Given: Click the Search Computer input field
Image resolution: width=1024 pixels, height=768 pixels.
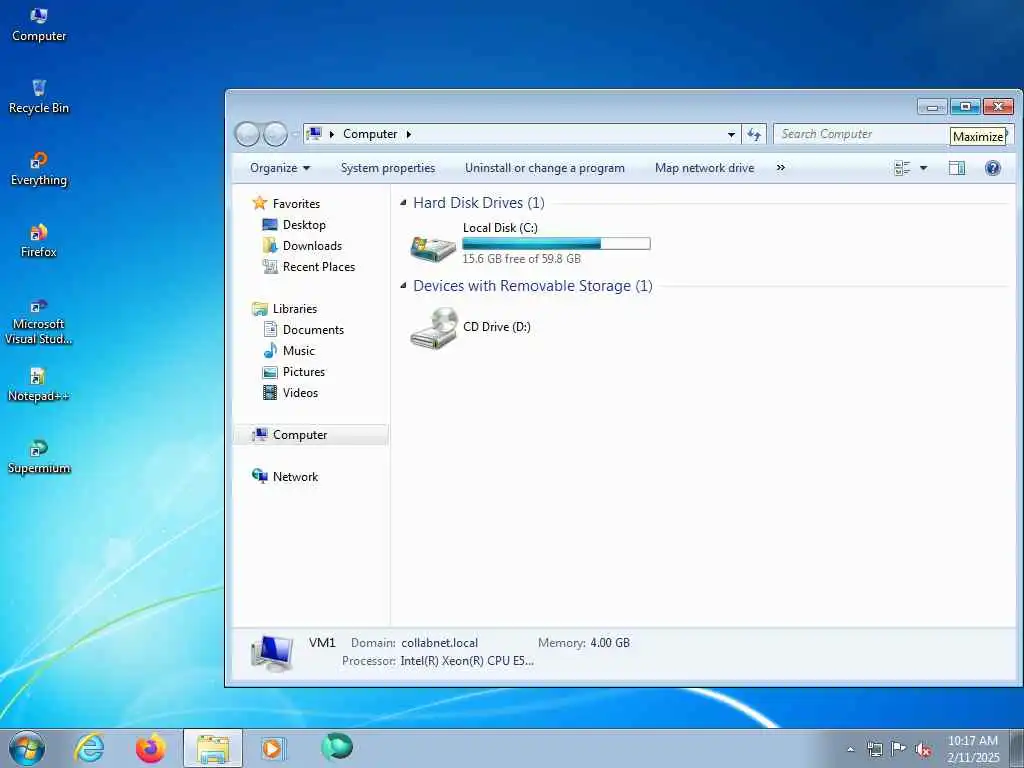Looking at the screenshot, I should (861, 134).
